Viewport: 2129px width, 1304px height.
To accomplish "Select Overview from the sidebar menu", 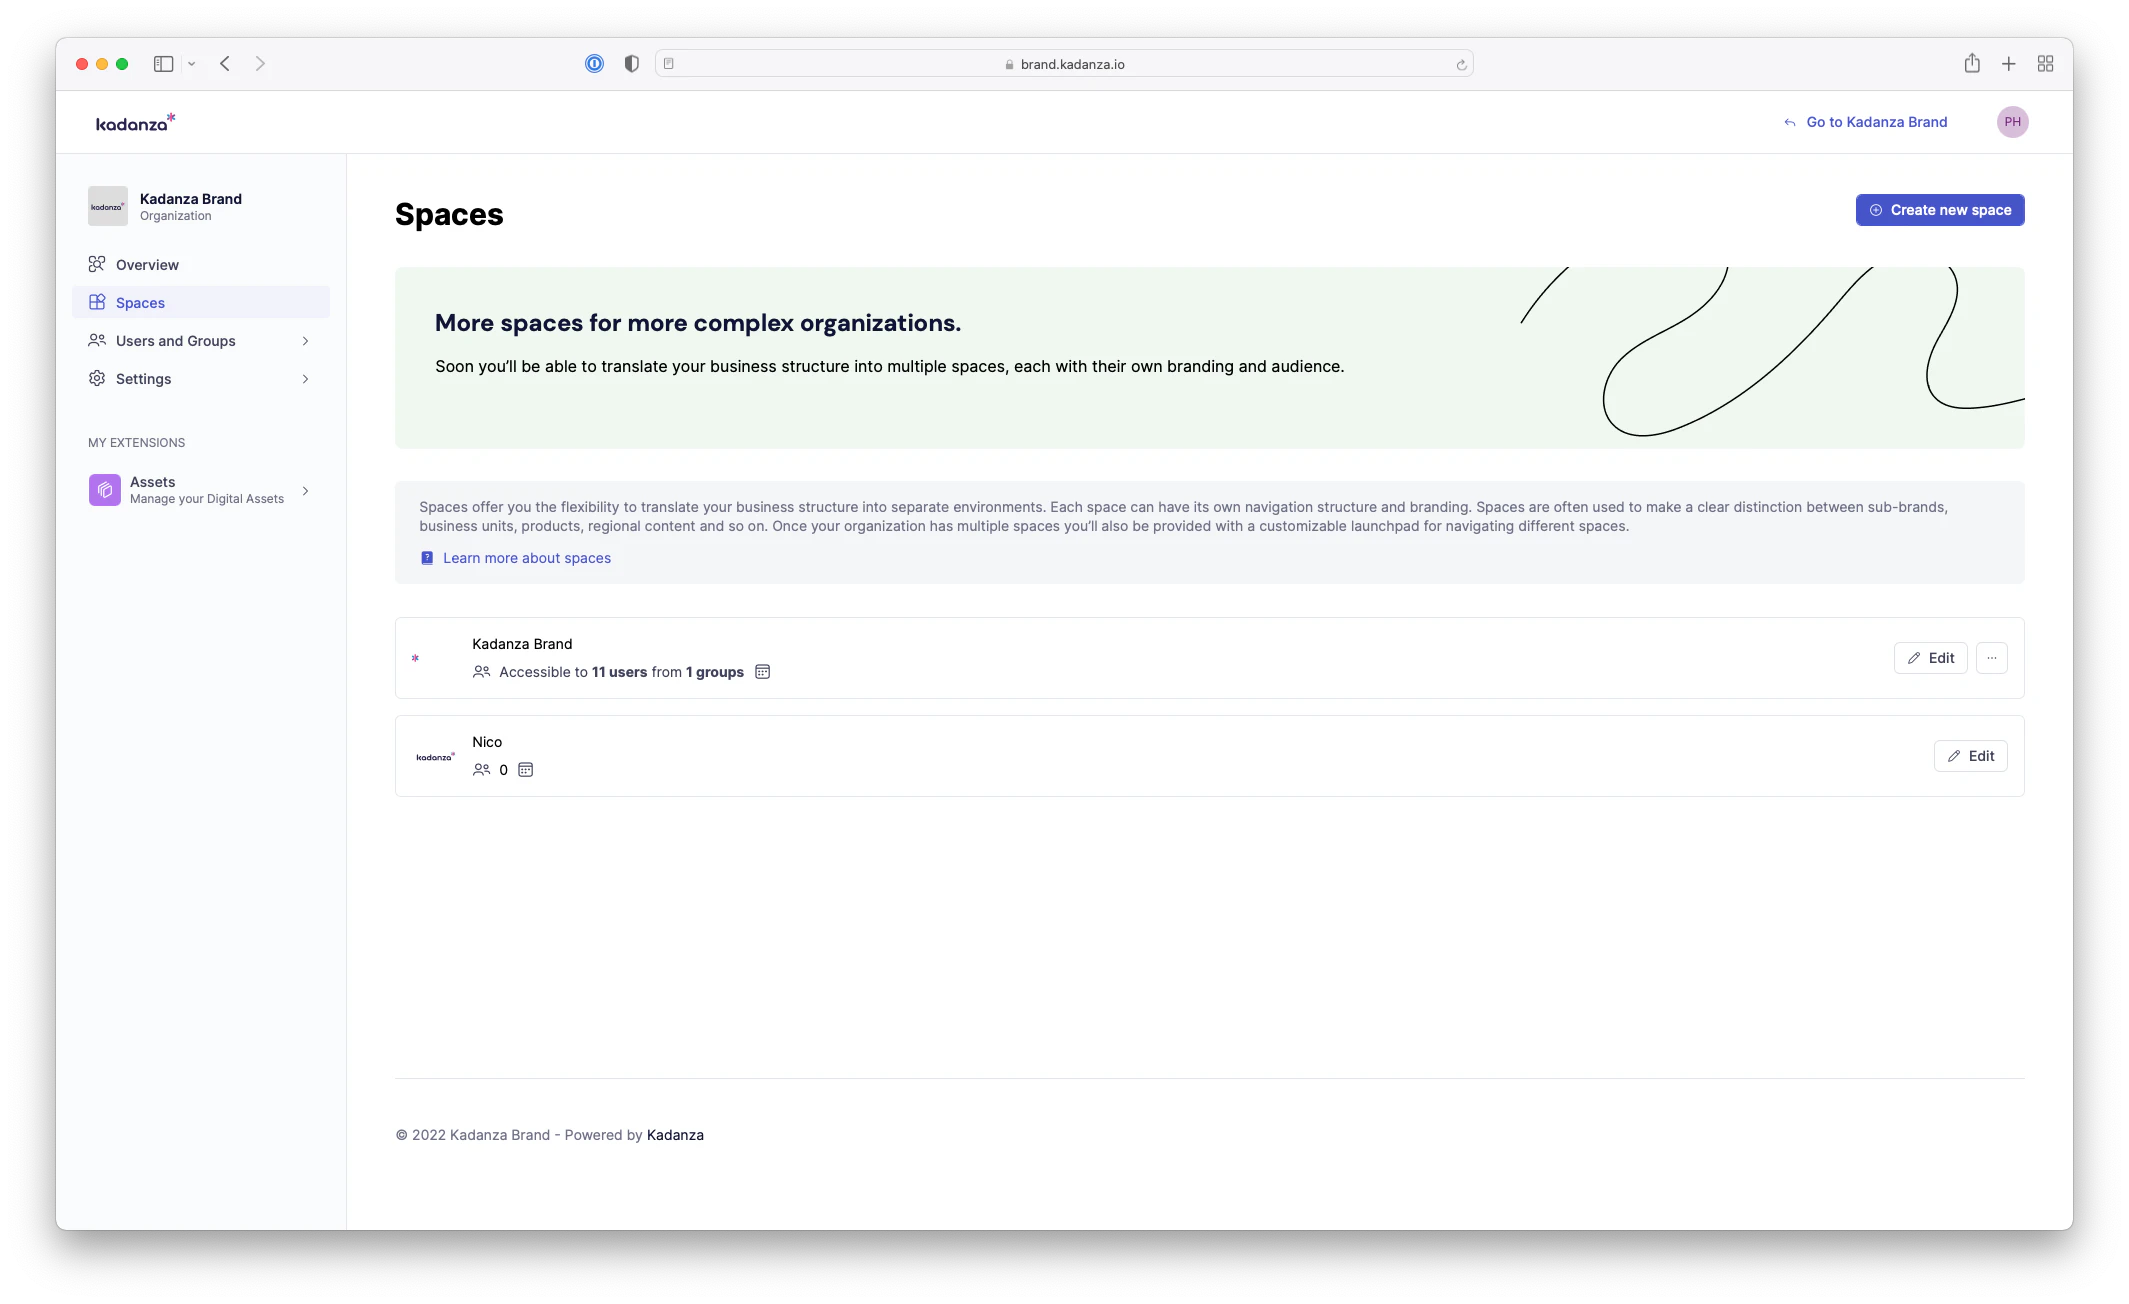I will 146,264.
